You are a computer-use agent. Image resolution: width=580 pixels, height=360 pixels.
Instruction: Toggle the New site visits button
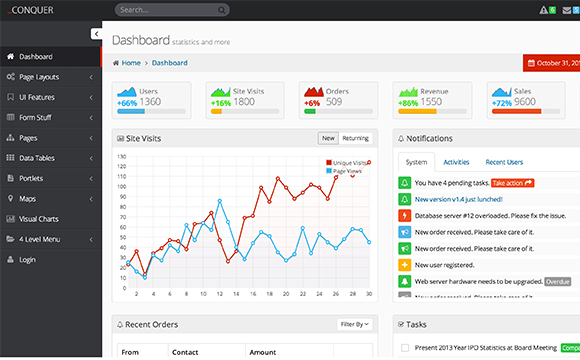328,138
